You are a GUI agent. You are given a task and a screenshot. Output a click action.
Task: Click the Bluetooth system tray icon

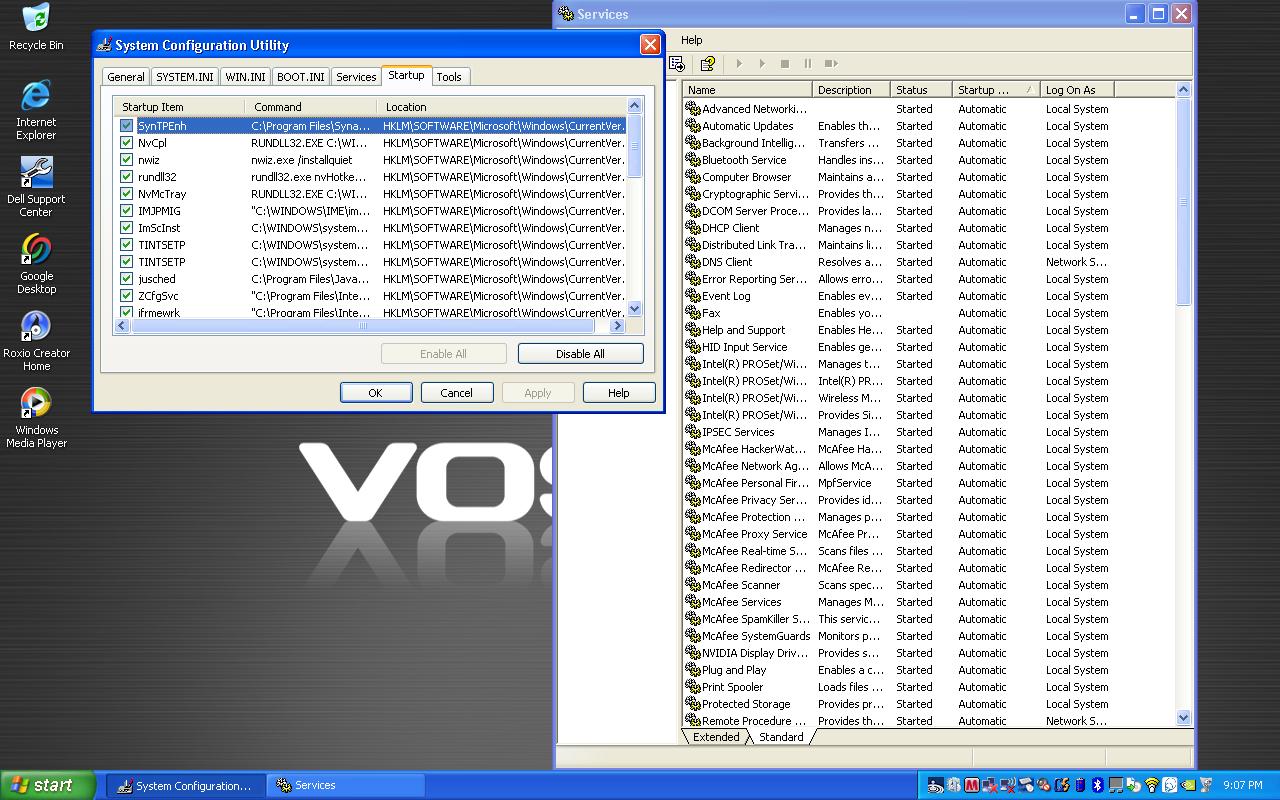[x=1097, y=786]
